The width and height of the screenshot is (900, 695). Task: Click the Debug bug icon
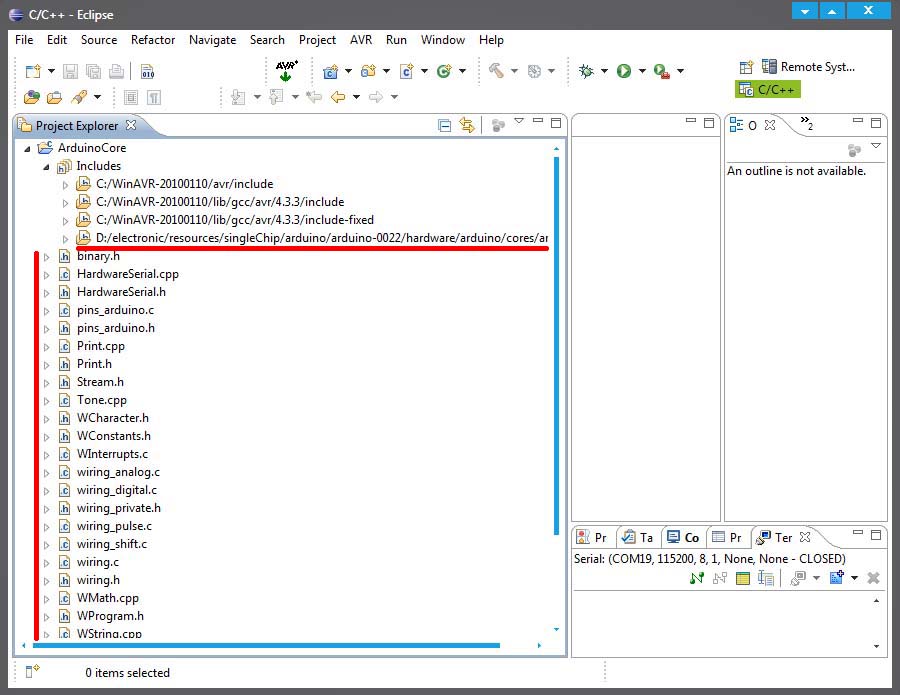click(586, 71)
